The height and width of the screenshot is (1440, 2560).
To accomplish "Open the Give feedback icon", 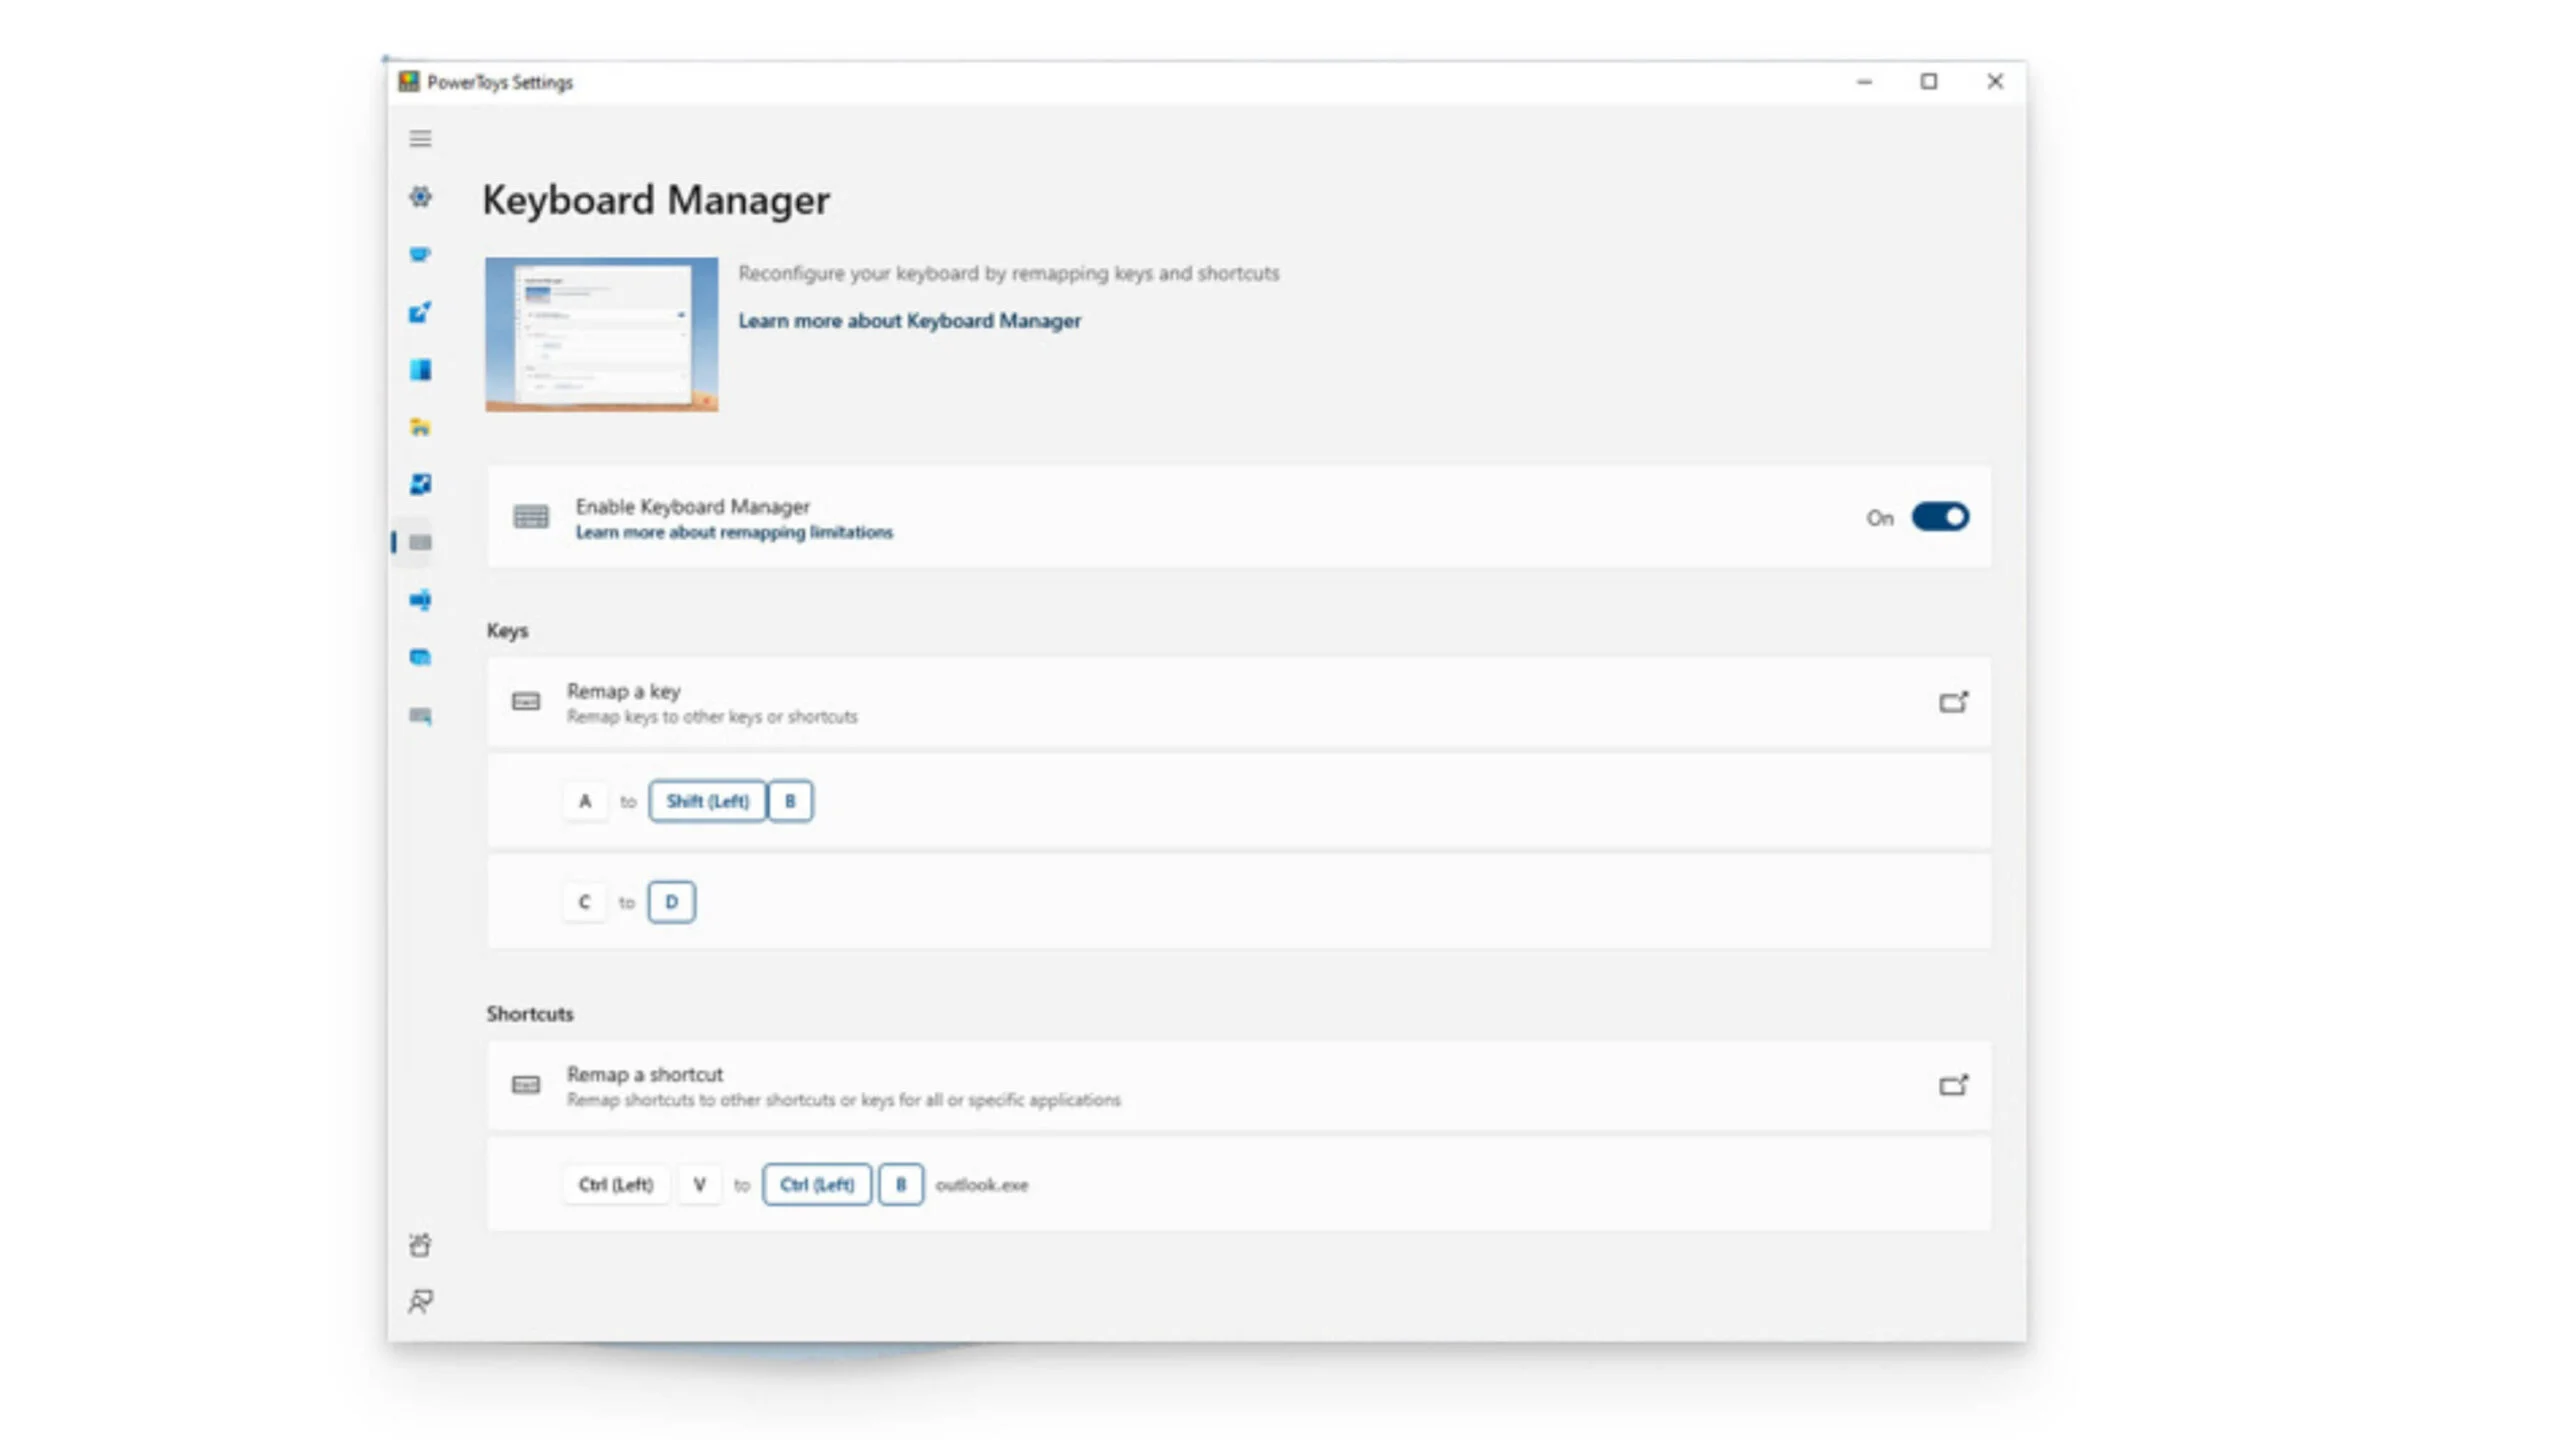I will [x=420, y=1301].
